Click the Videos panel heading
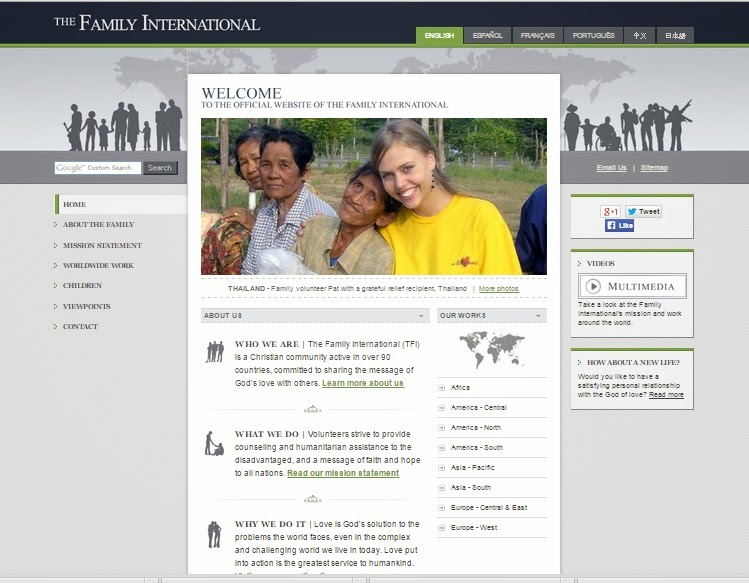The image size is (749, 583). [x=600, y=263]
